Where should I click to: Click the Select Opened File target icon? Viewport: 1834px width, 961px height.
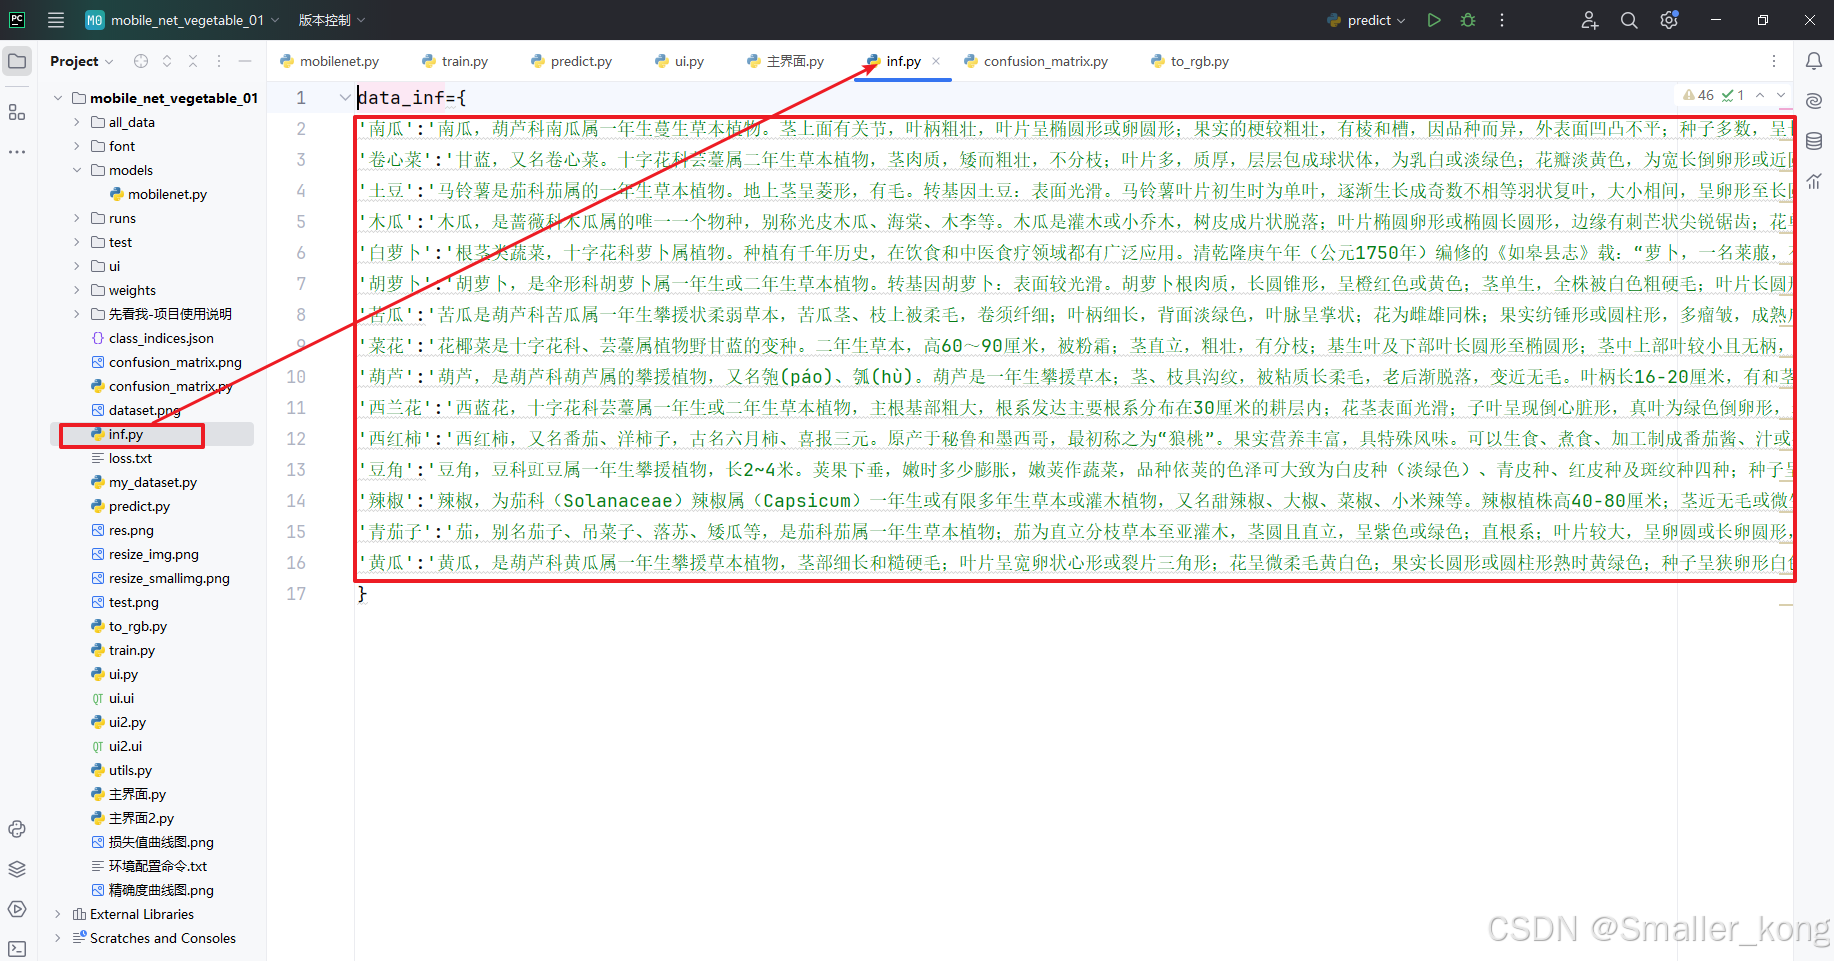point(141,61)
